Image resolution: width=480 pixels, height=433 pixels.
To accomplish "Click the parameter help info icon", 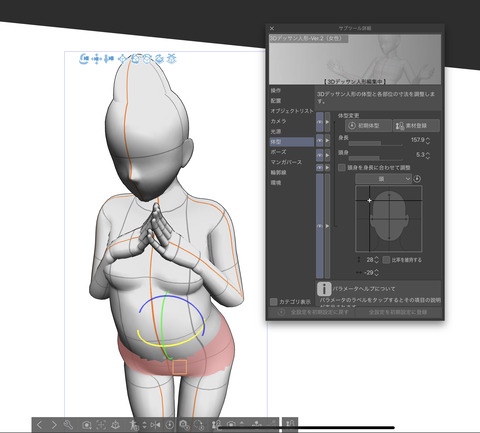I will click(324, 289).
